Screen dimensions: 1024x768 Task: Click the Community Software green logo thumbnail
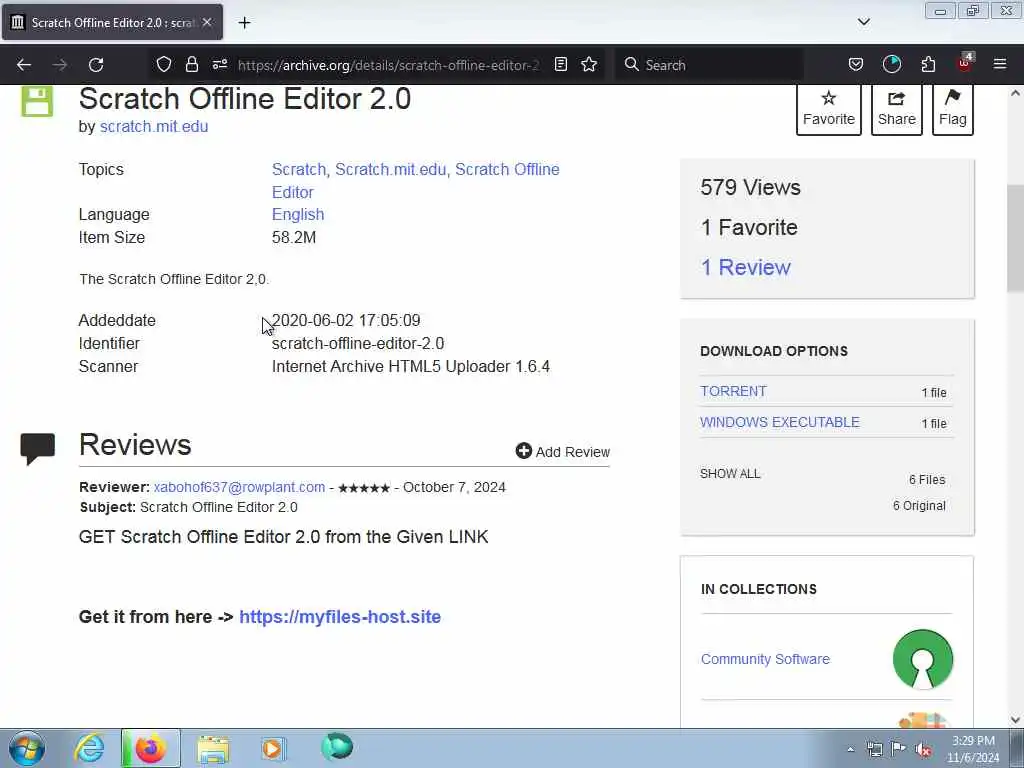click(923, 659)
